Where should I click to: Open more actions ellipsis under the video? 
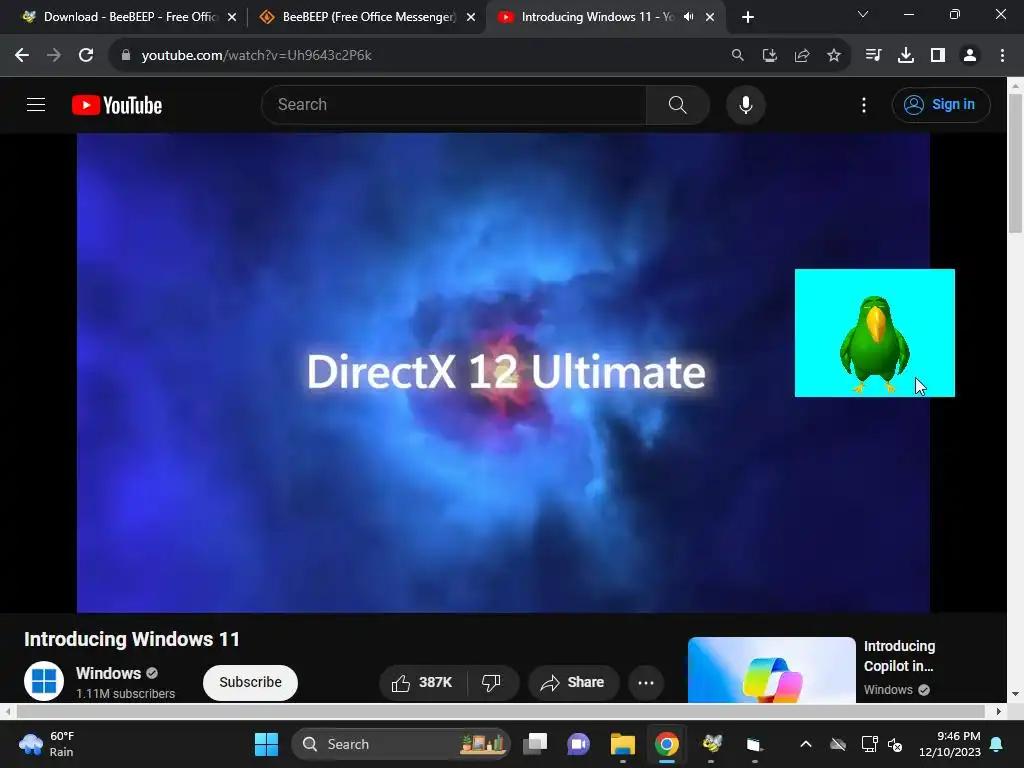click(x=646, y=682)
